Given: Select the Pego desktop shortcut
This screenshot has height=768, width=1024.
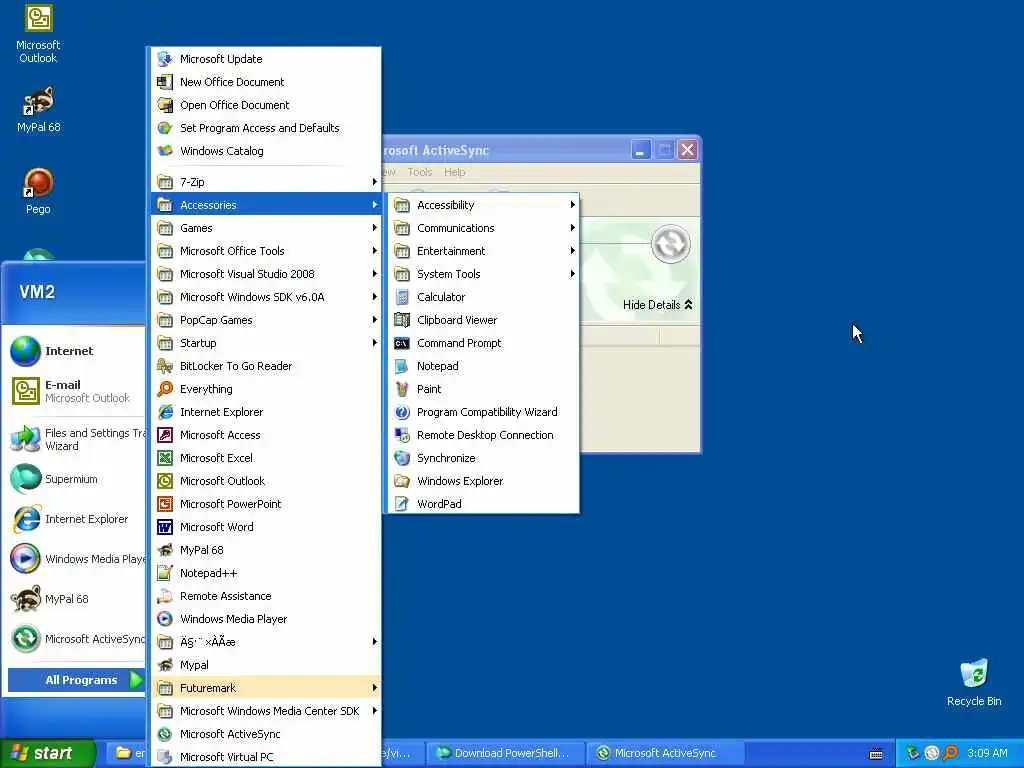Looking at the screenshot, I should [38, 191].
